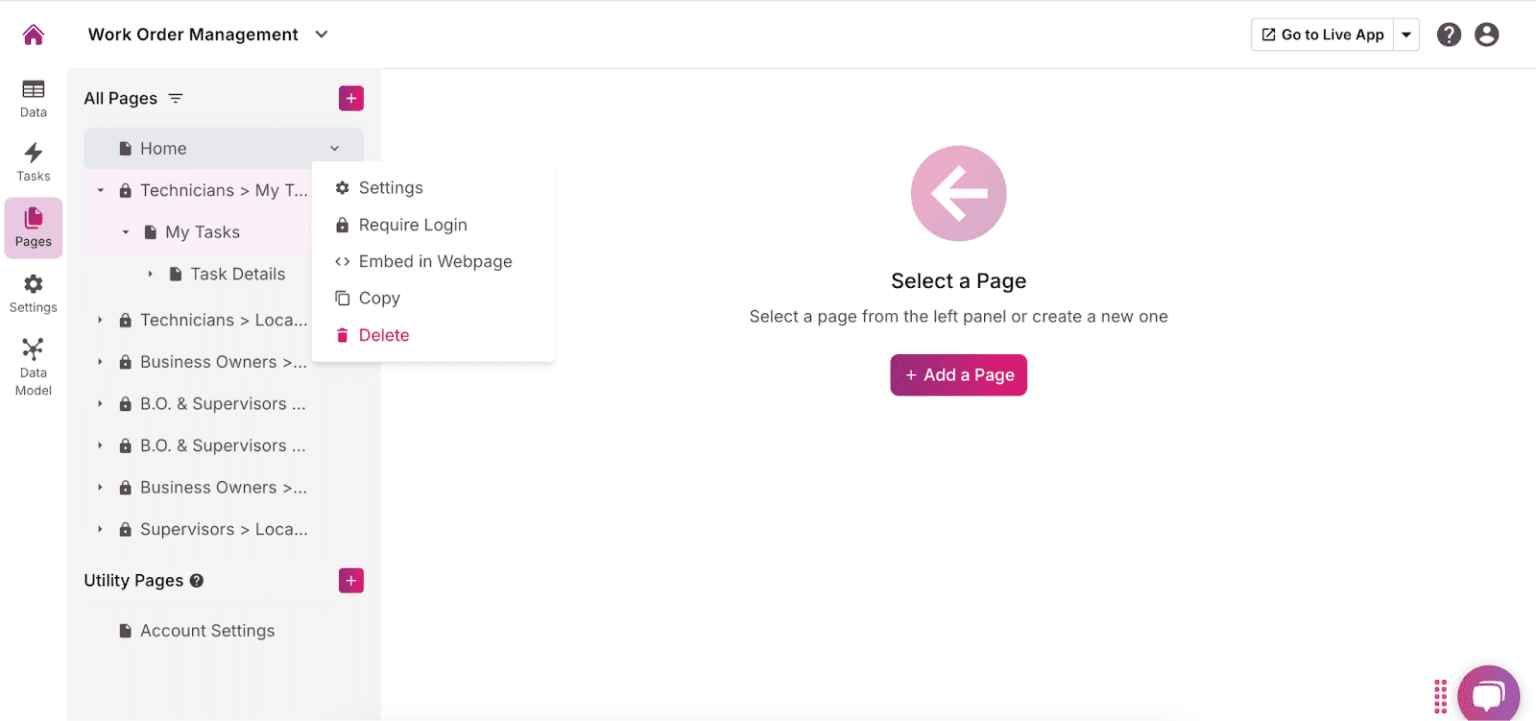This screenshot has width=1536, height=721.
Task: Open the Work Order Management app dropdown
Action: click(321, 33)
